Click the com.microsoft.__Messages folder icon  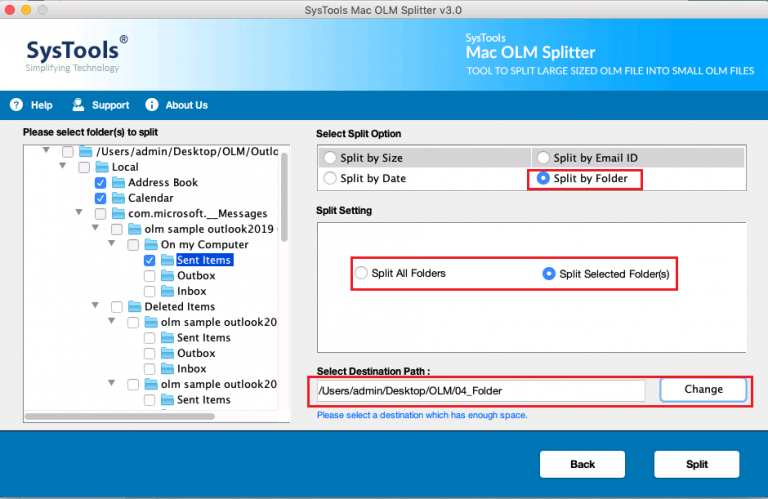click(118, 214)
